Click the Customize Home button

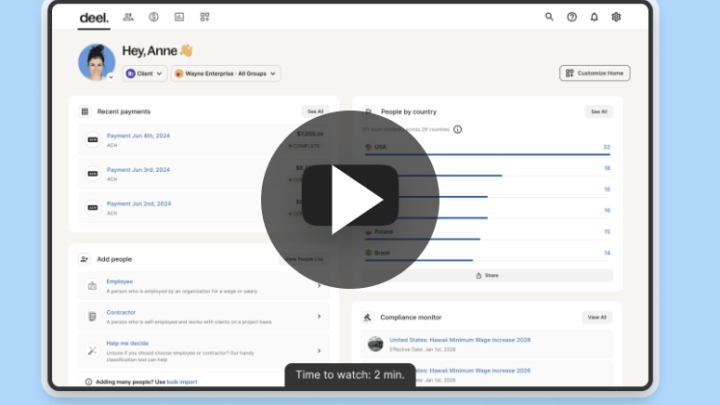[595, 73]
